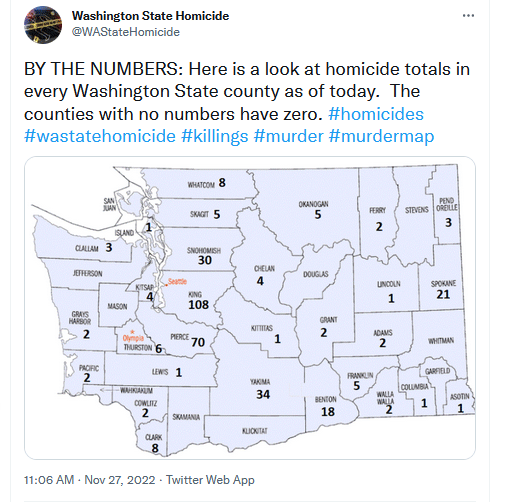
Task: Click the Whatcom county 8 label
Action: click(x=222, y=183)
